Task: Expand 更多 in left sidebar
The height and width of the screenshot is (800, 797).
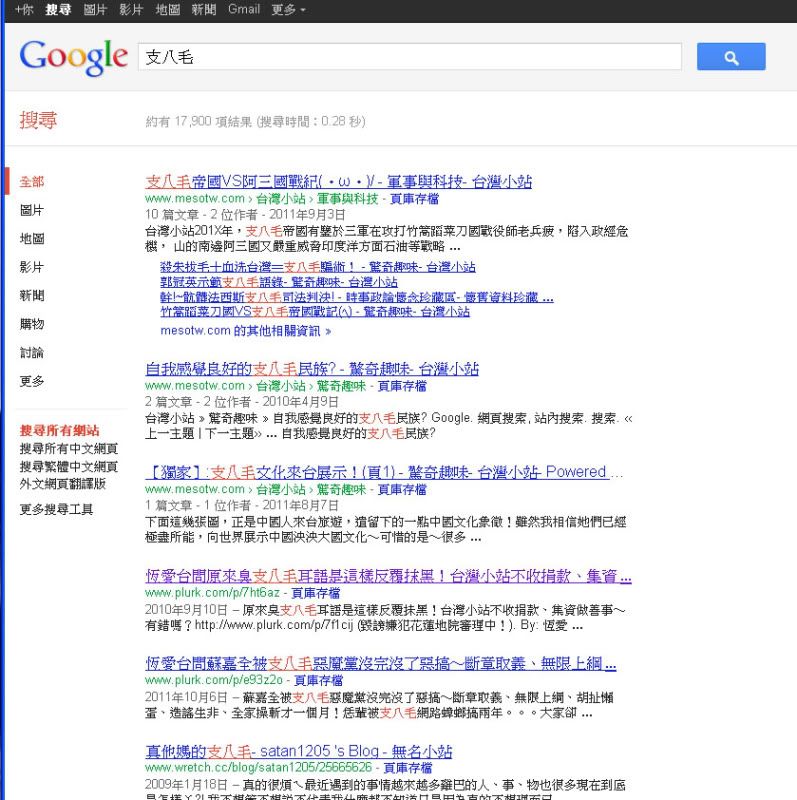Action: [x=32, y=381]
